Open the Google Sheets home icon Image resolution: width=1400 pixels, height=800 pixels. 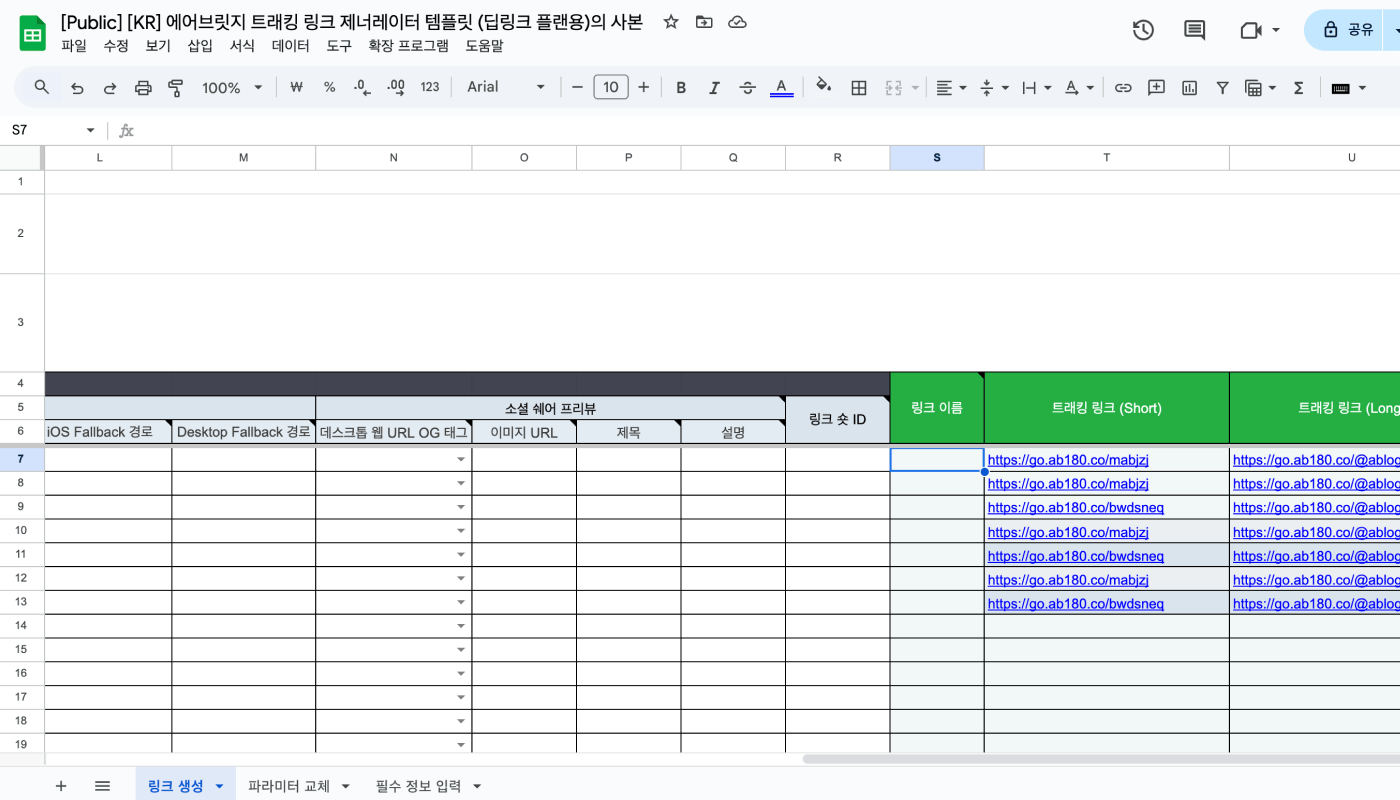33,33
